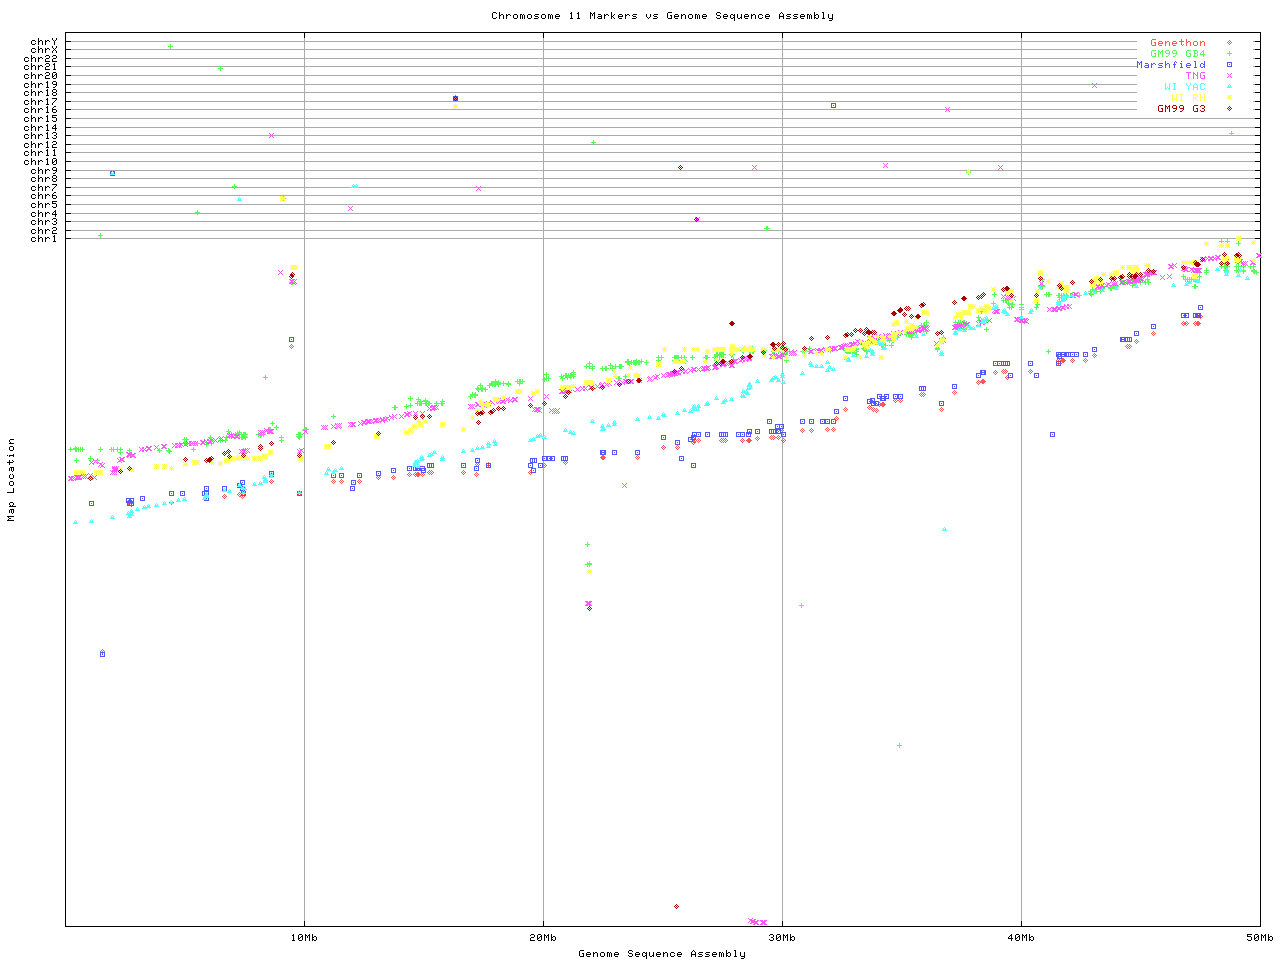Click the vertical Map Location axis label

12,480
